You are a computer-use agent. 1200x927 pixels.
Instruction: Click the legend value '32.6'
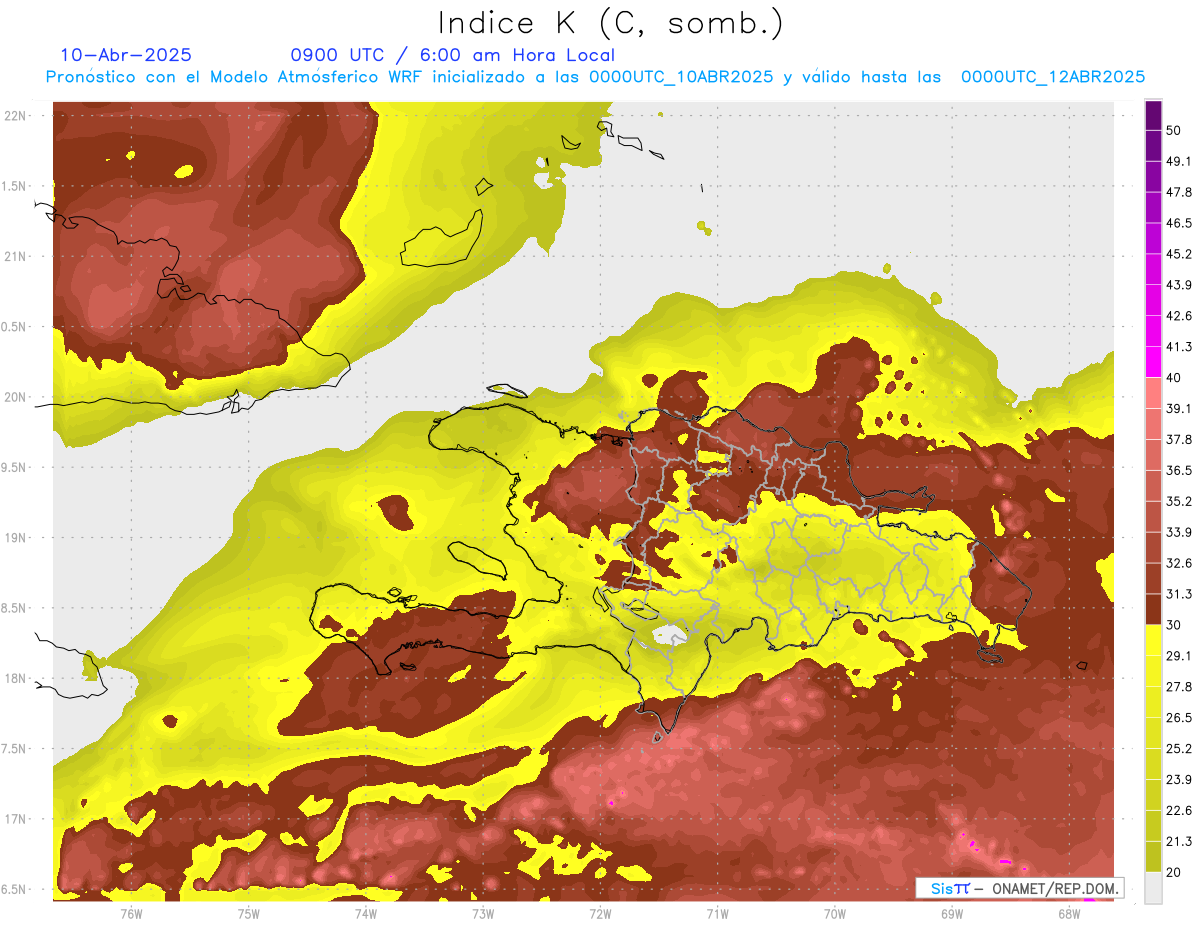(1179, 563)
